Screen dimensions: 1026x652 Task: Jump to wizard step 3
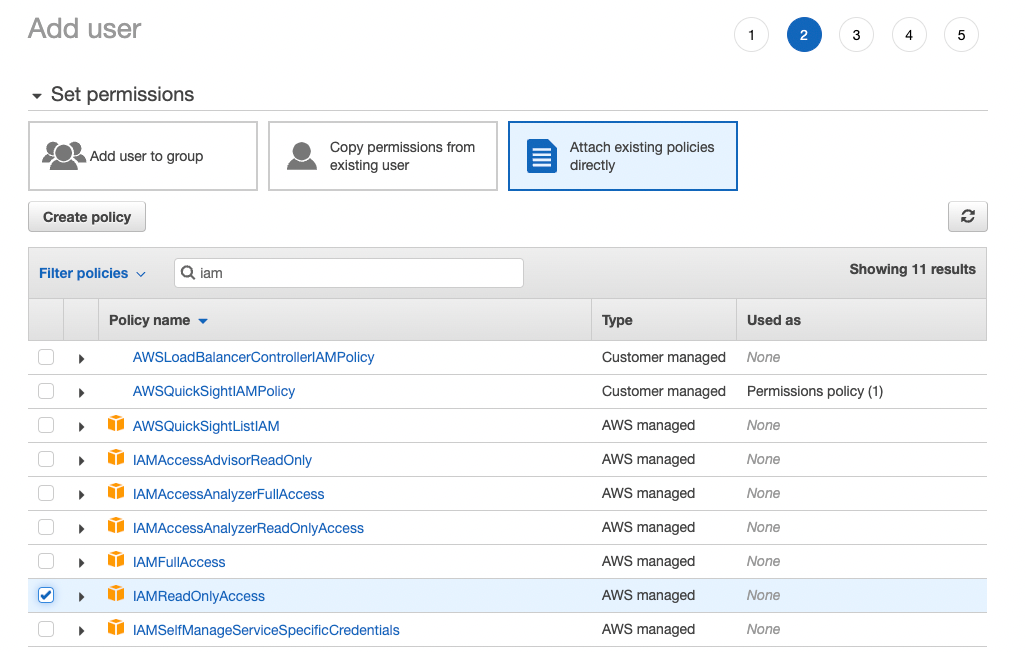click(856, 35)
